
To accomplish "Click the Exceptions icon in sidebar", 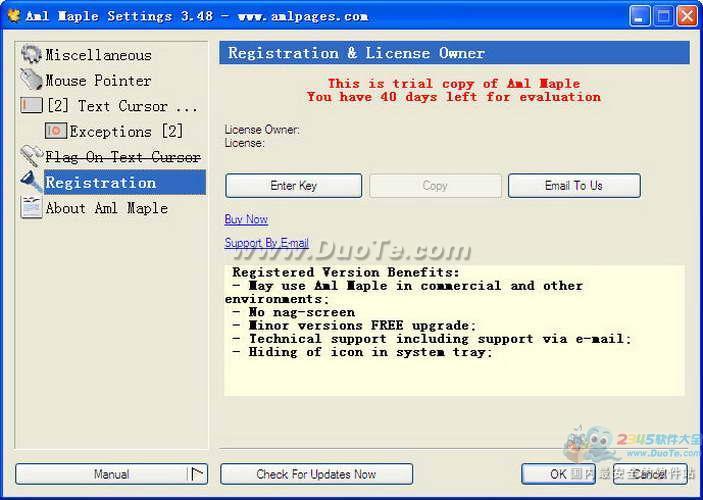I will pyautogui.click(x=56, y=131).
